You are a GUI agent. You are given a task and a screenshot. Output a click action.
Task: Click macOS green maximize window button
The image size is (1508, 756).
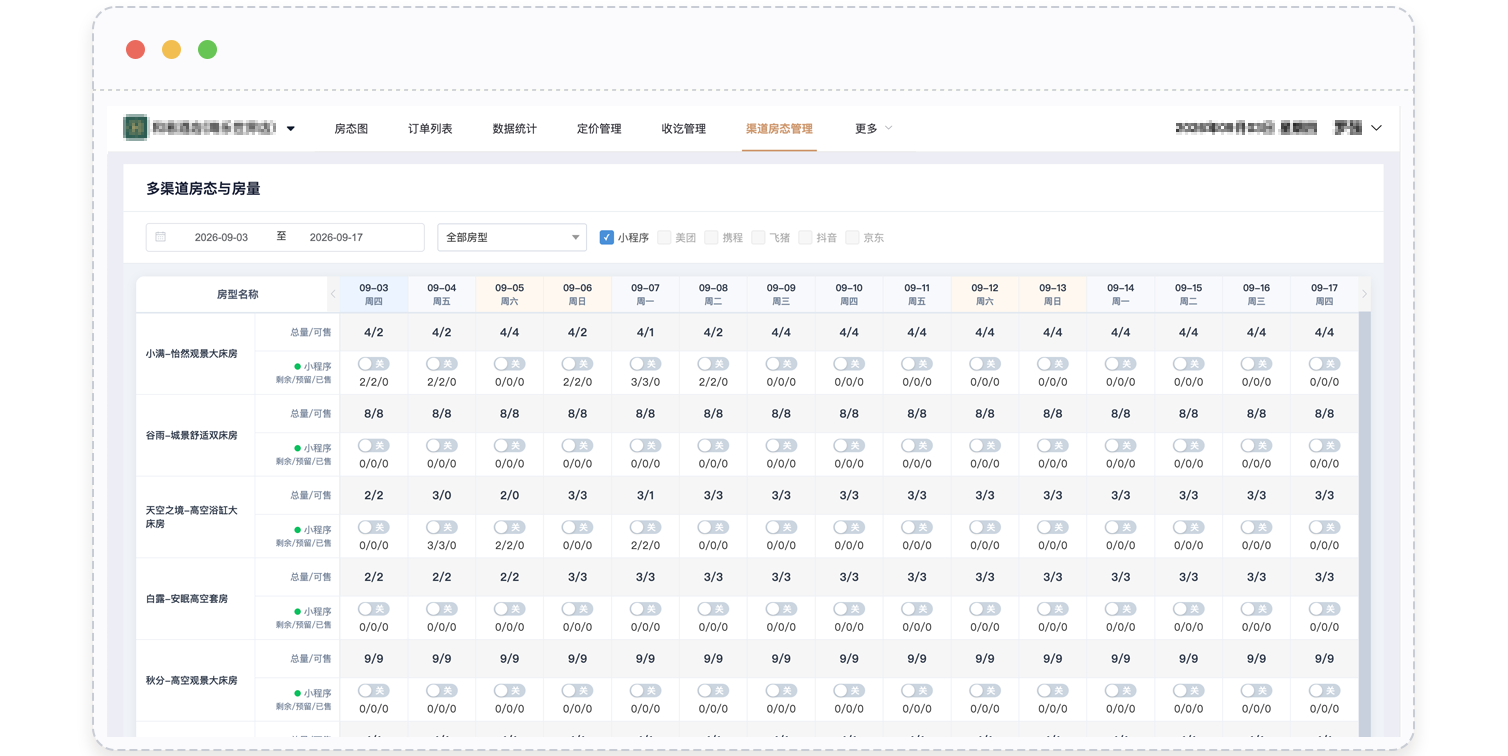207,49
